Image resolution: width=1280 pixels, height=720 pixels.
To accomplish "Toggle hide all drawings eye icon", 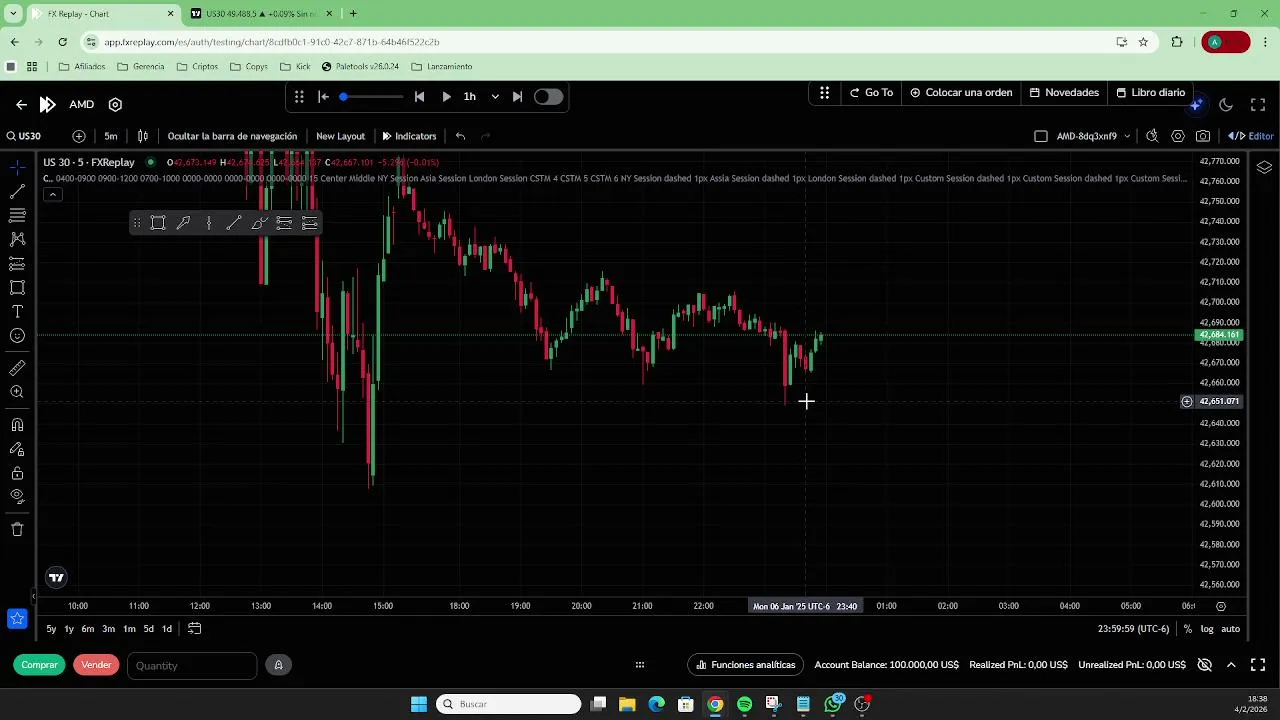I will 17,497.
